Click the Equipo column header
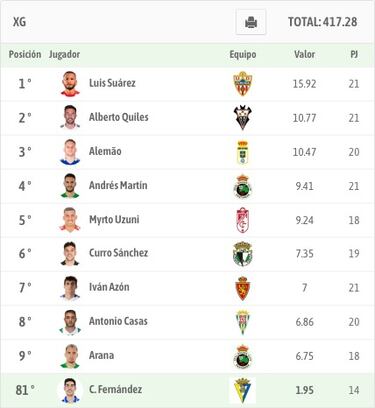This screenshot has width=375, height=408. coord(243,55)
